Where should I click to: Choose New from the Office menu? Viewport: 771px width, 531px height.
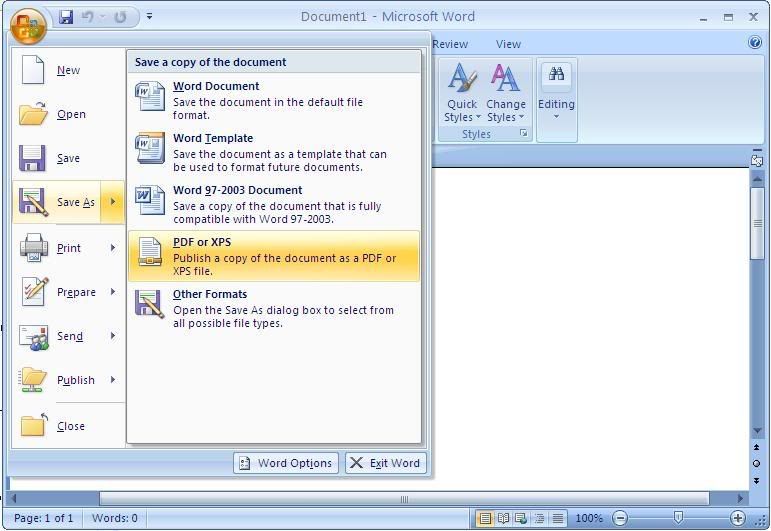point(68,70)
